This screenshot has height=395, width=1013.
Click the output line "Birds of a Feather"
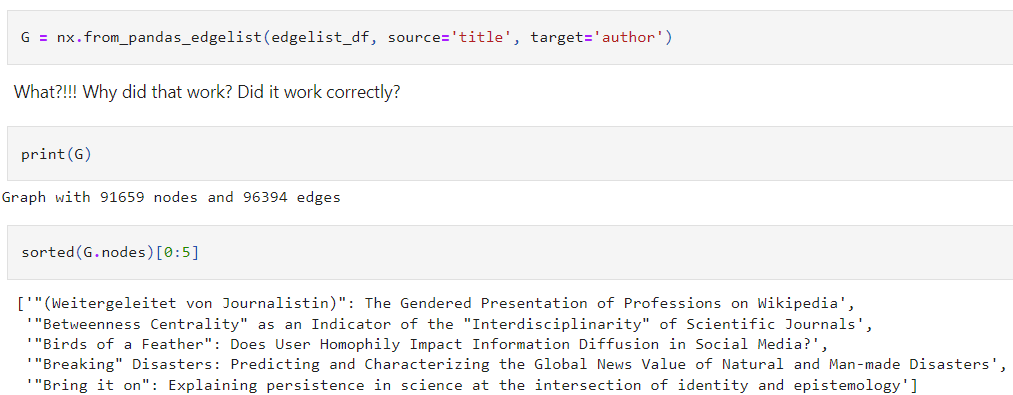click(x=427, y=344)
